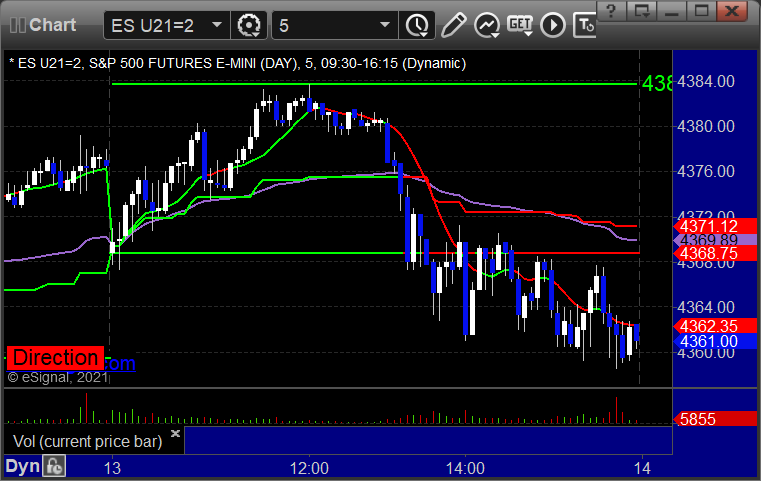The height and width of the screenshot is (481, 761).
Task: Open the blue .com link
Action: click(119, 363)
